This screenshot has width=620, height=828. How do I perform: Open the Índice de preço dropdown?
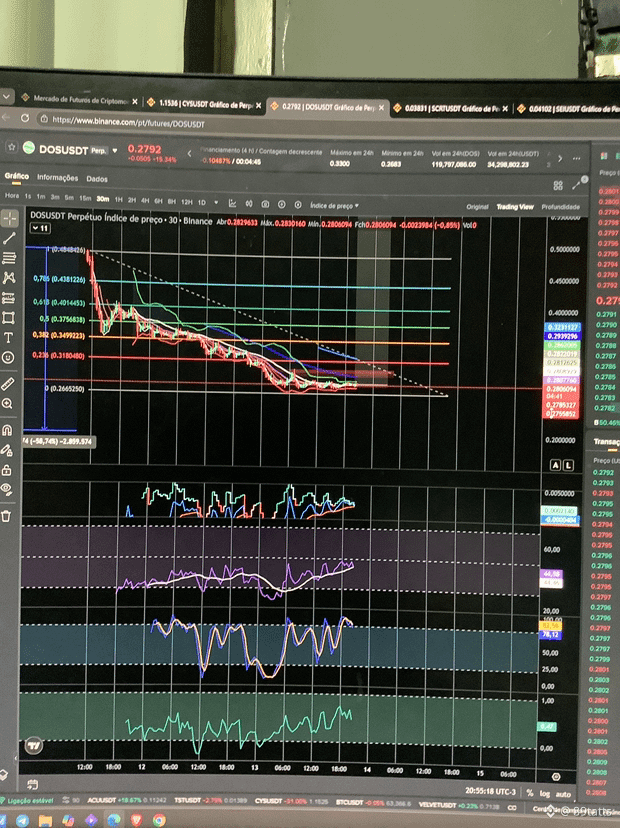coord(334,205)
